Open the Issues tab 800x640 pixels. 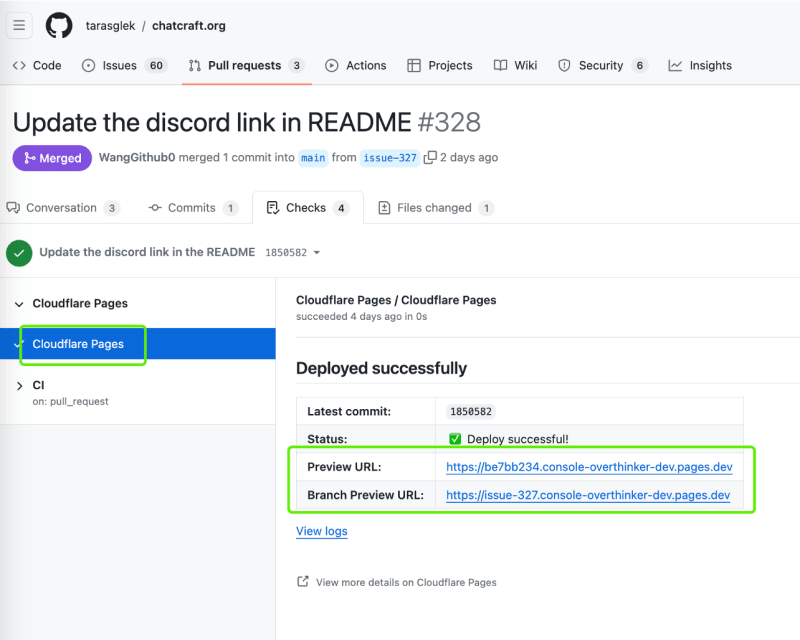[124, 65]
